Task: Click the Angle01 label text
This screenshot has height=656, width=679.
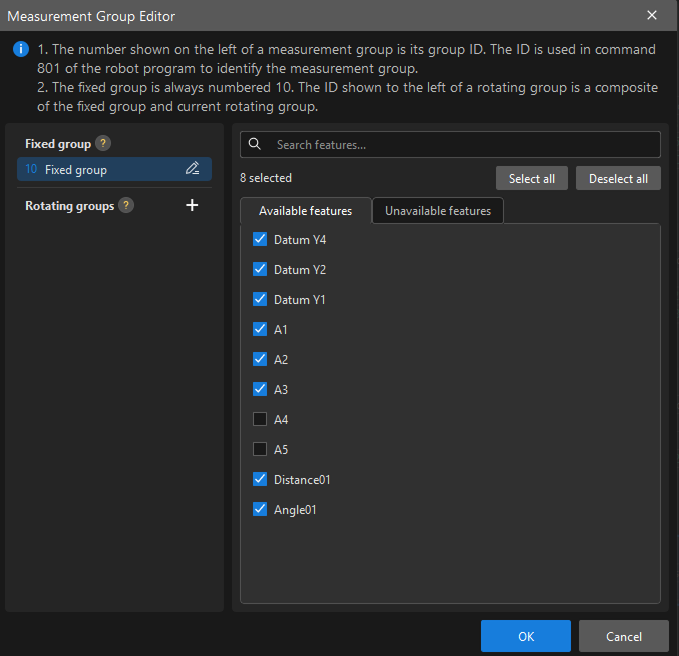Action: [x=295, y=510]
